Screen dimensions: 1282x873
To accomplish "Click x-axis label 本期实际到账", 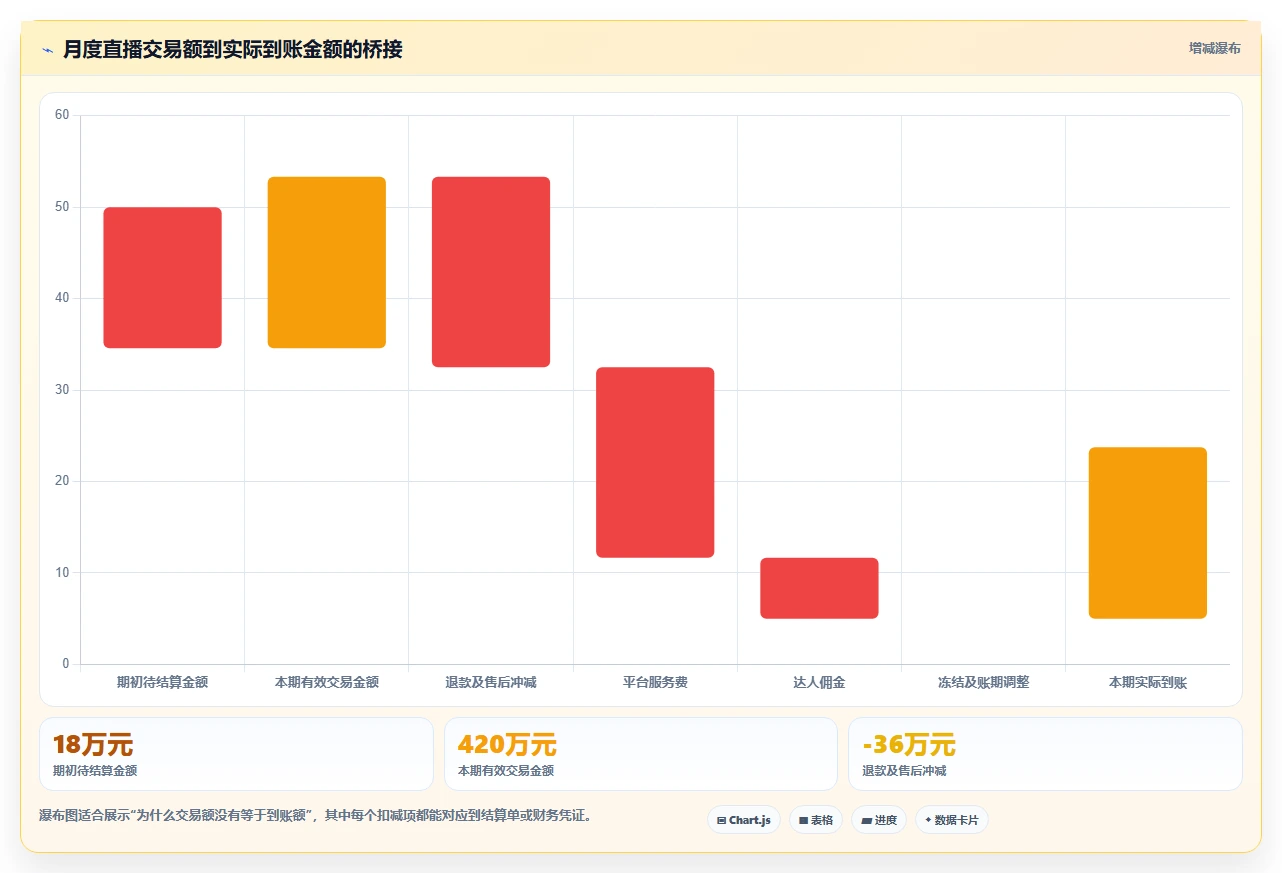I will point(1148,682).
